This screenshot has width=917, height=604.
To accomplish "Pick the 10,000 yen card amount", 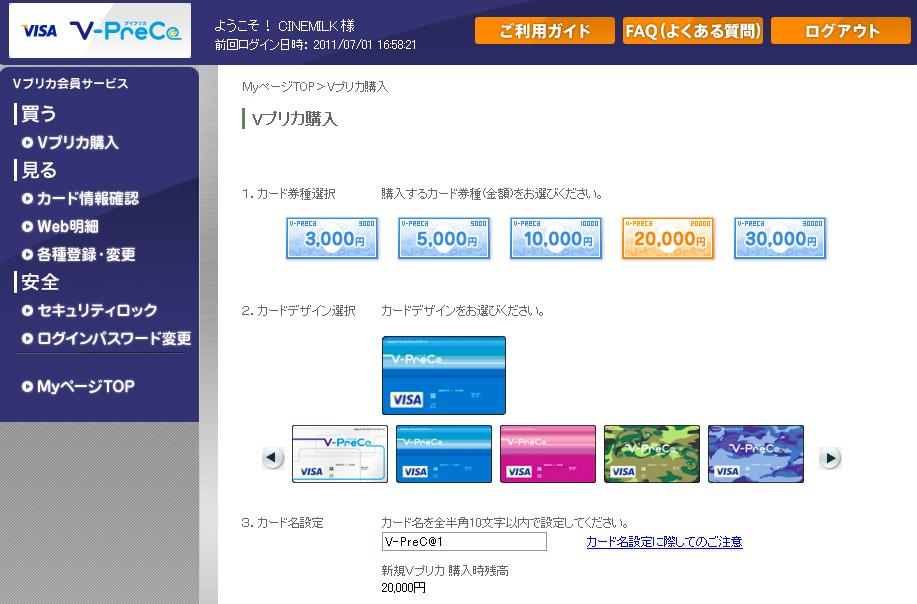I will click(x=556, y=238).
